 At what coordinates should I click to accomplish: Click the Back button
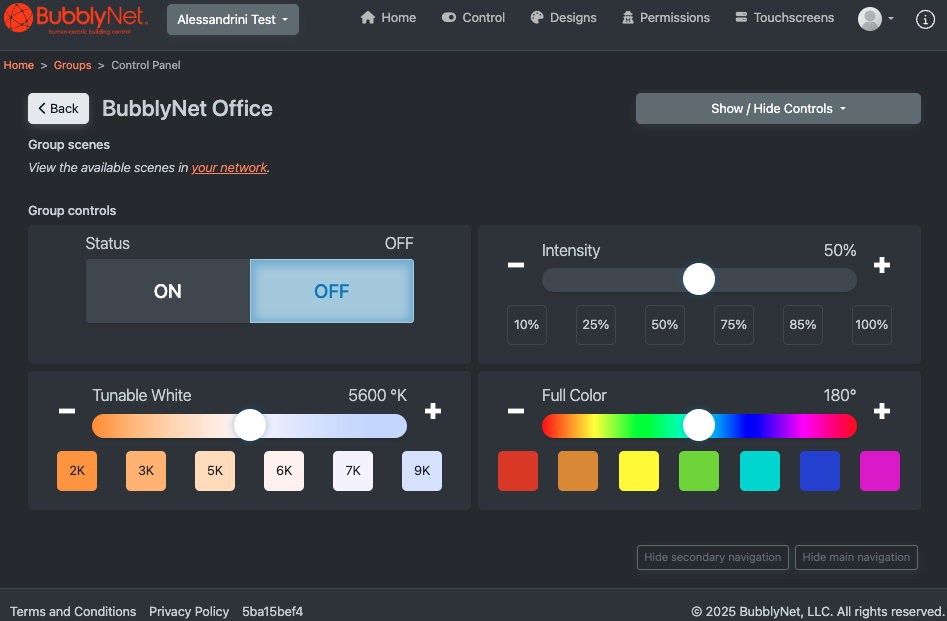click(x=57, y=108)
